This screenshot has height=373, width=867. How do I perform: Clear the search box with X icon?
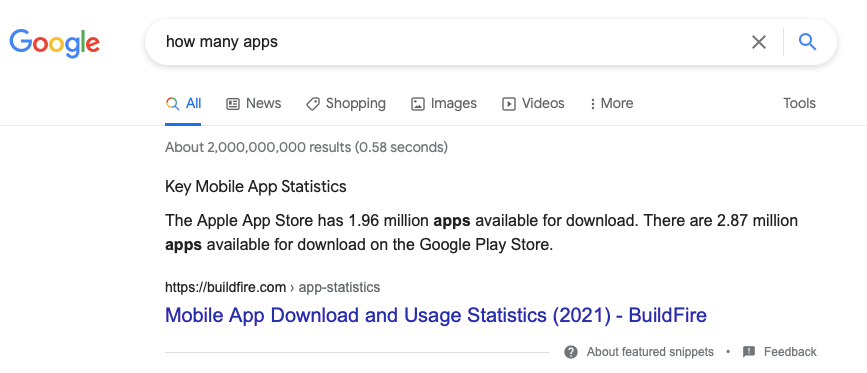(759, 42)
